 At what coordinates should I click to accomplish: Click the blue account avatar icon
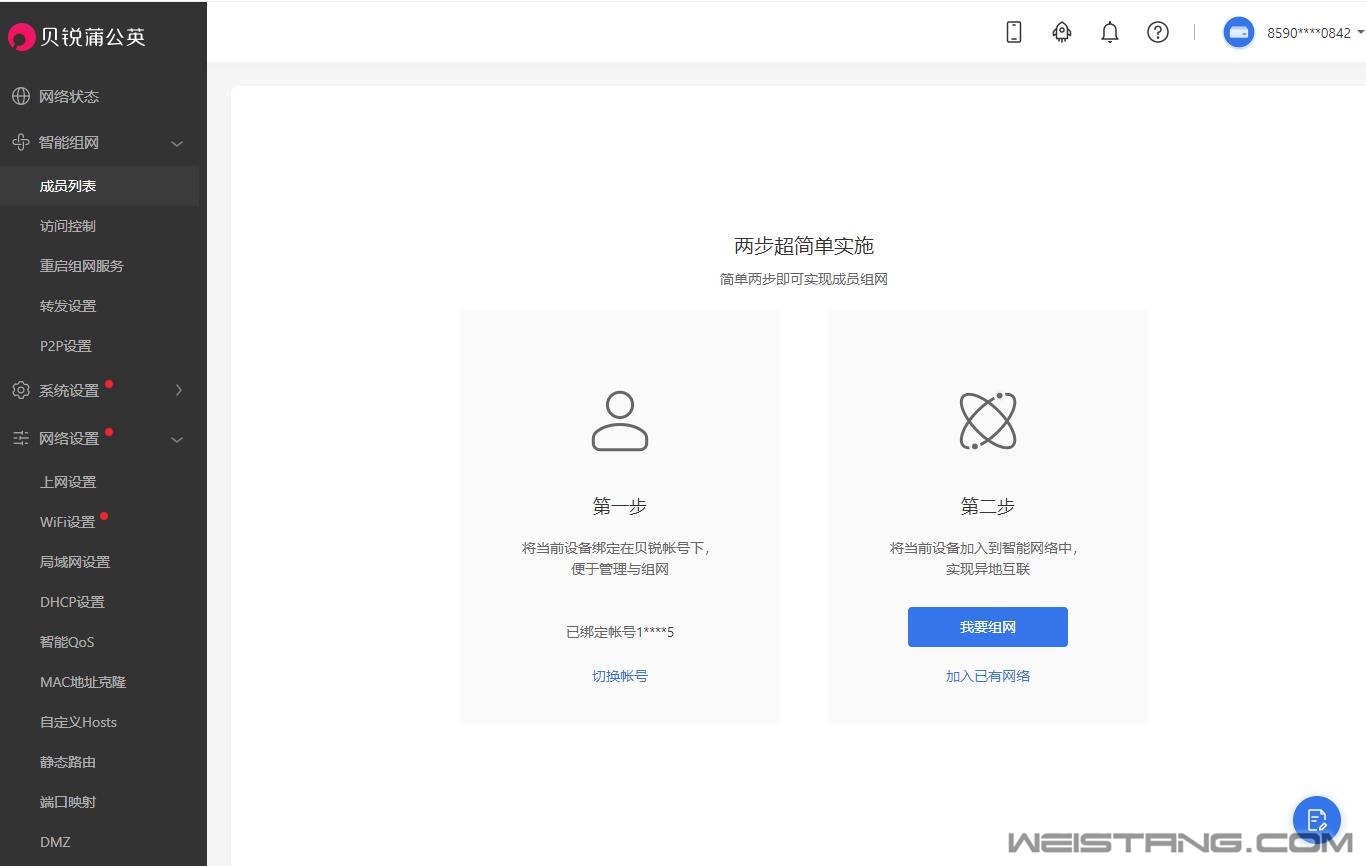coord(1239,32)
